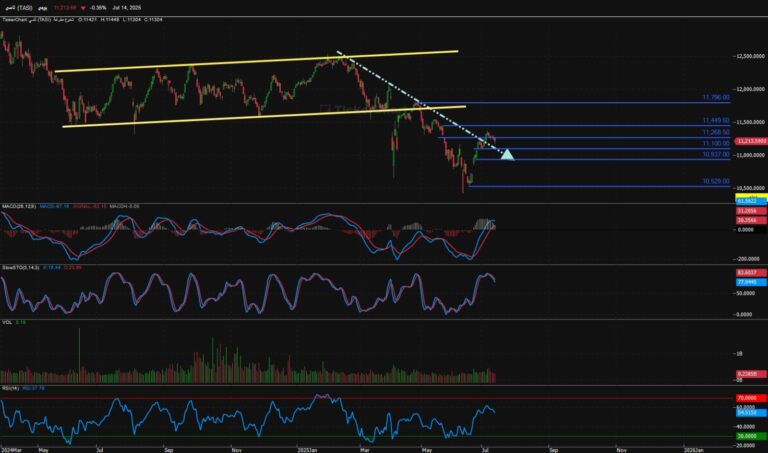This screenshot has height=453, width=768.
Task: Click the 2025Jan marker on the time axis
Action: [x=308, y=450]
